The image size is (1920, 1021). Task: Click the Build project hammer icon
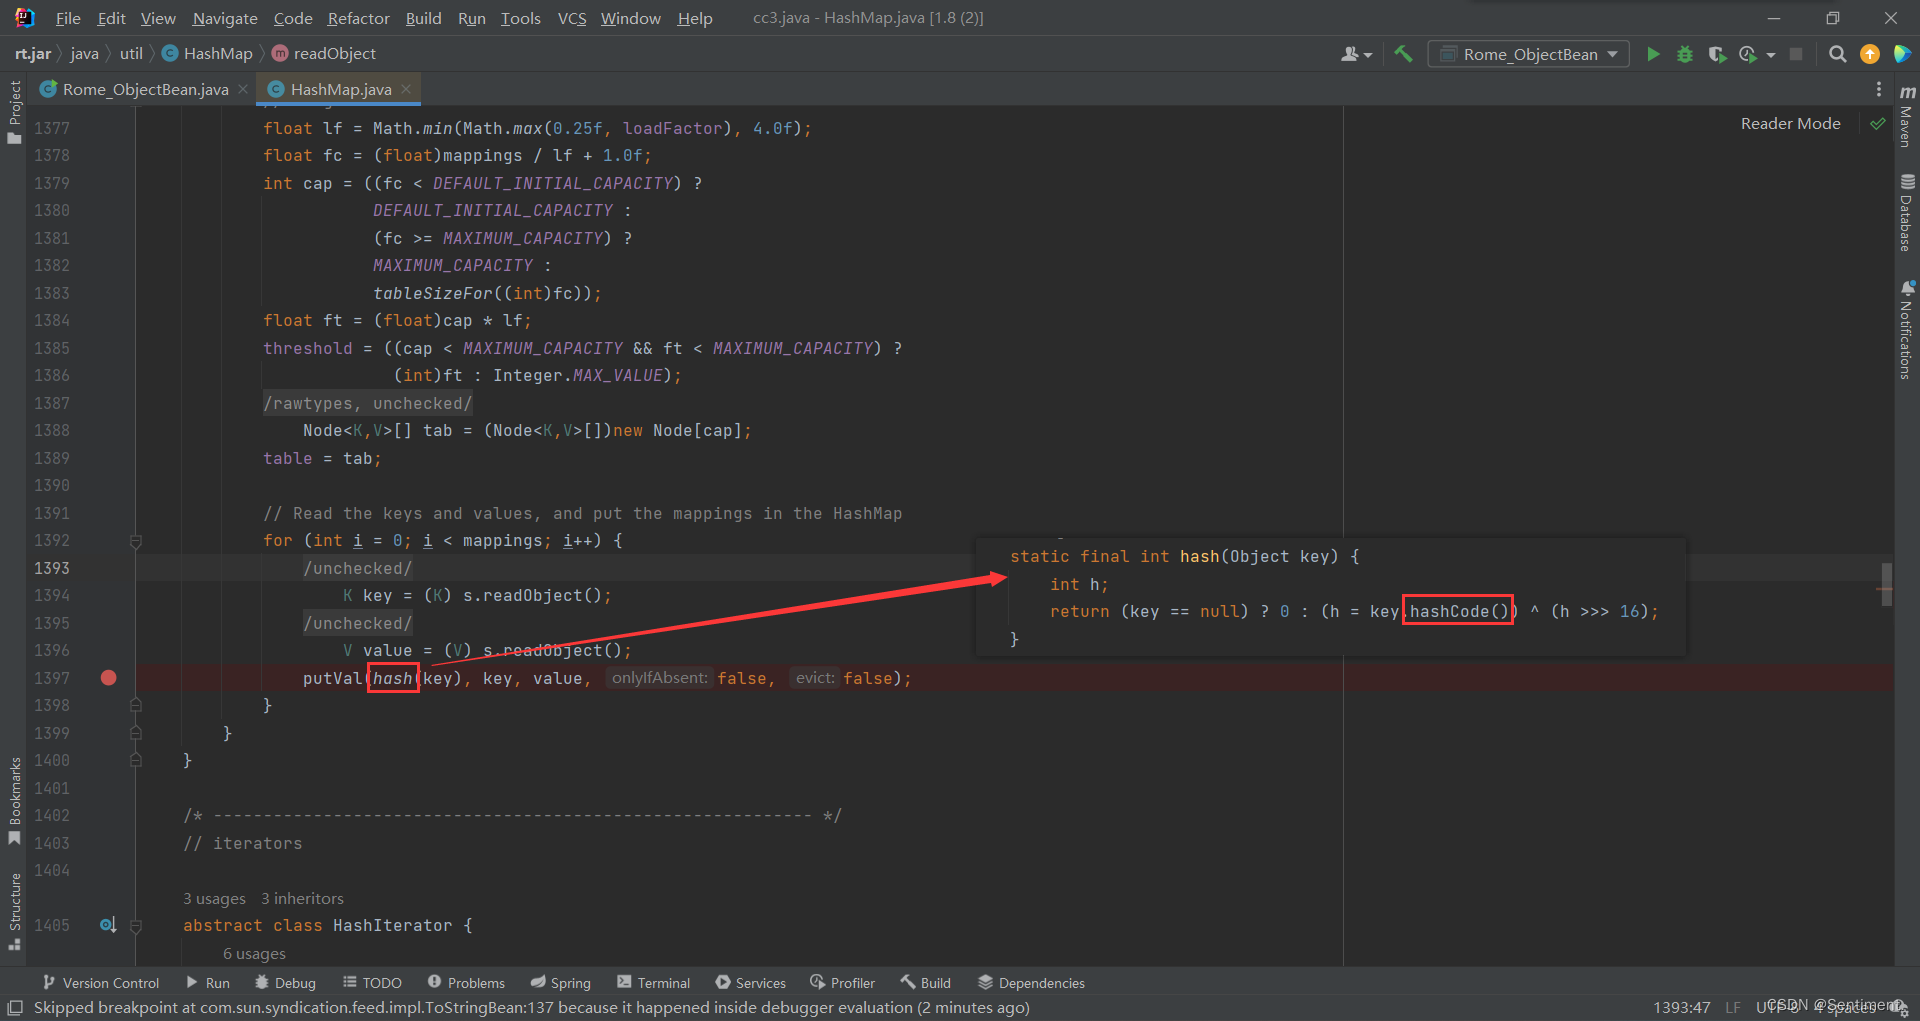[1403, 54]
